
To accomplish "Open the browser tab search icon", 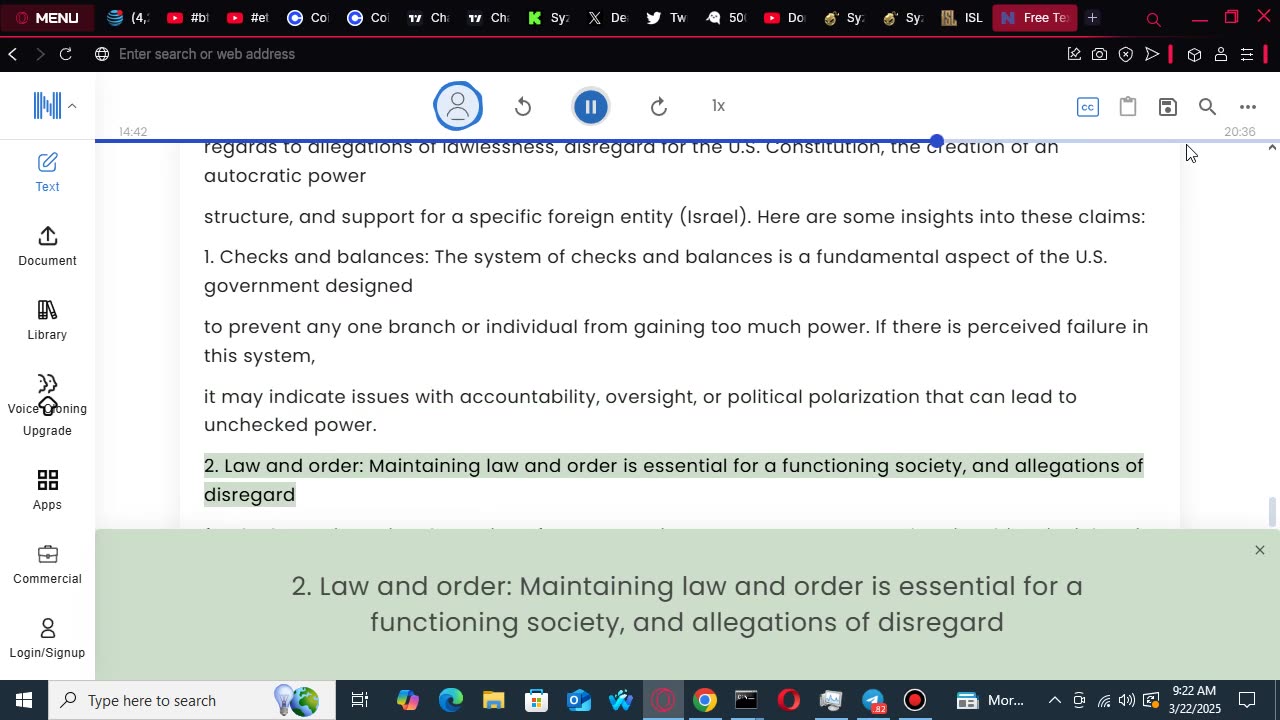I will click(1153, 19).
